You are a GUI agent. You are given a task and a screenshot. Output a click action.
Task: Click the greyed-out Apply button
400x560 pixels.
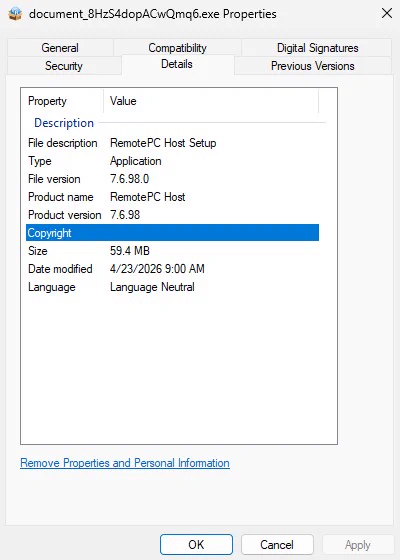tap(358, 545)
